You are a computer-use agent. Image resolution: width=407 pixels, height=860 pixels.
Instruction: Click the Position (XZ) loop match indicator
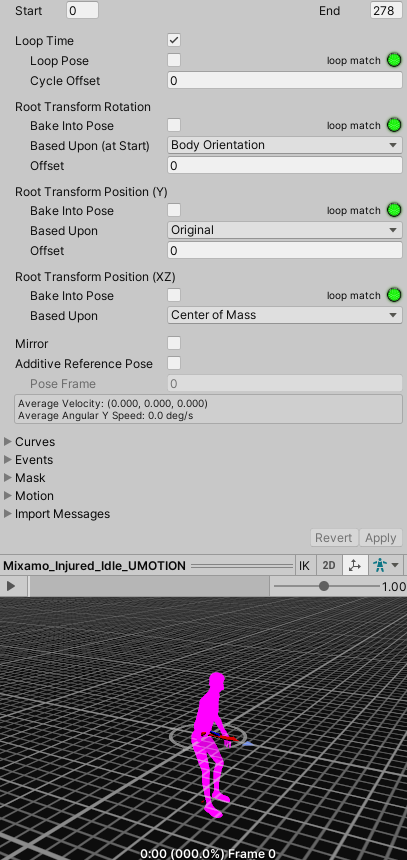coord(394,295)
